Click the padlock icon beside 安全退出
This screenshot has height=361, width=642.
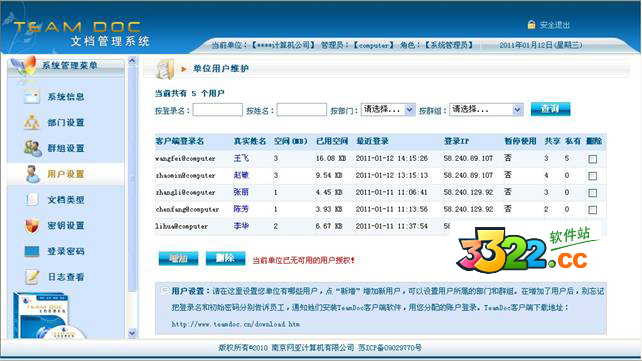click(531, 25)
